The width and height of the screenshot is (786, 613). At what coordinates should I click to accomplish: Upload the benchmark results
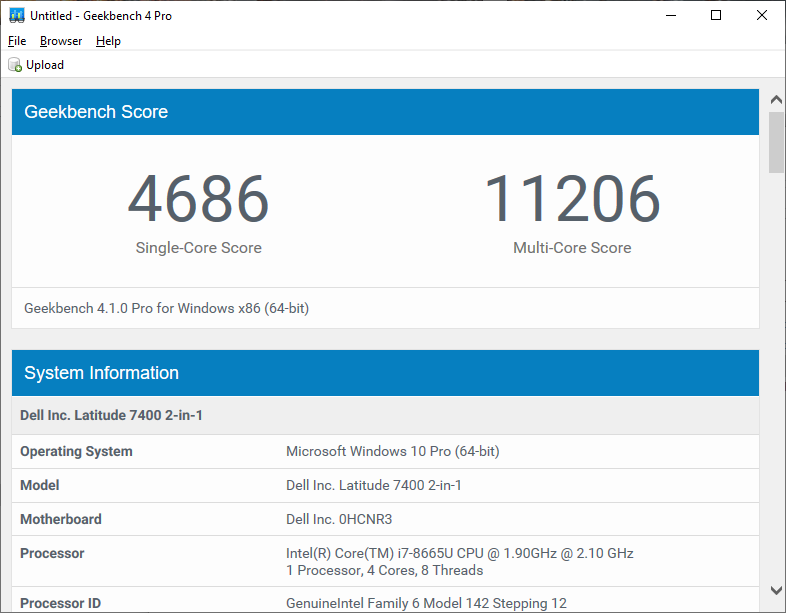(x=36, y=65)
